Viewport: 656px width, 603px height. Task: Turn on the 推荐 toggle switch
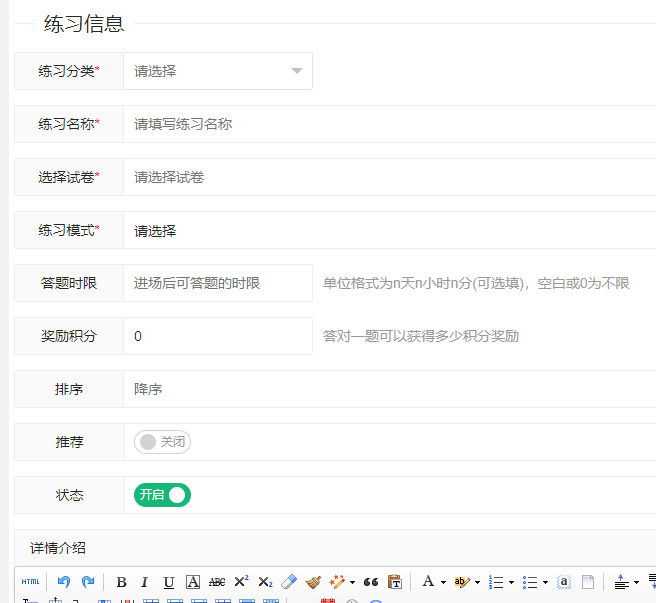162,442
